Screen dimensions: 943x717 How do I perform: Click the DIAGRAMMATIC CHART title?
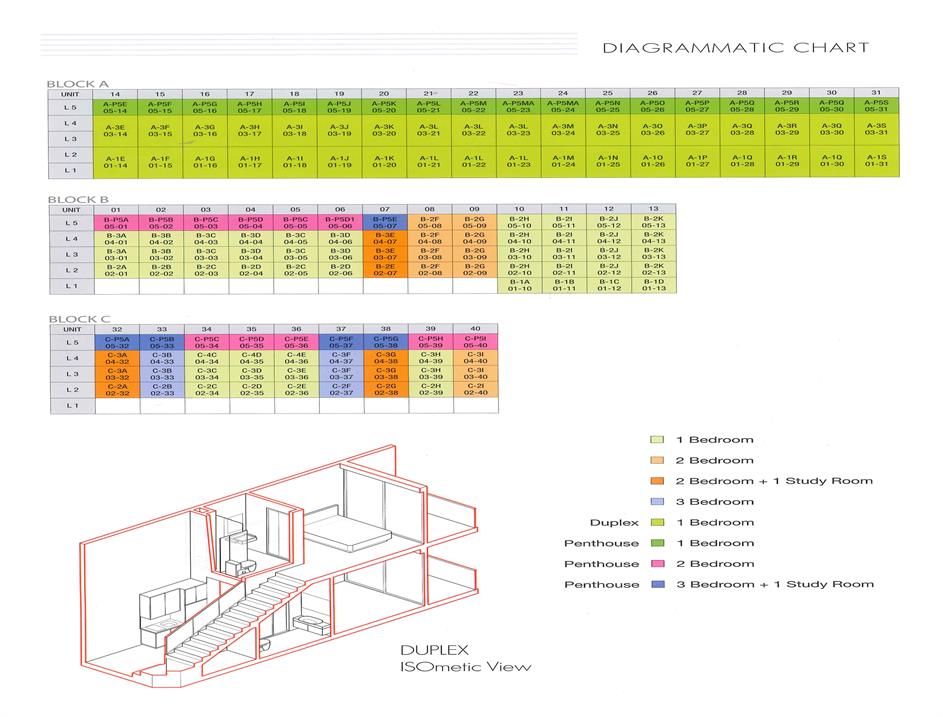tap(736, 47)
